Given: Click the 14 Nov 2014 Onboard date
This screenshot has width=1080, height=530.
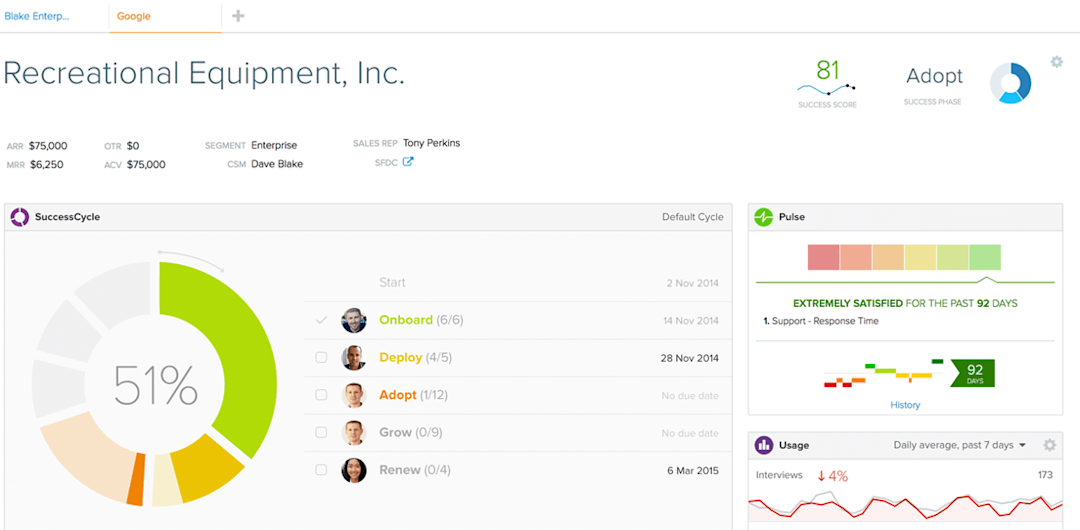Looking at the screenshot, I should pos(691,320).
